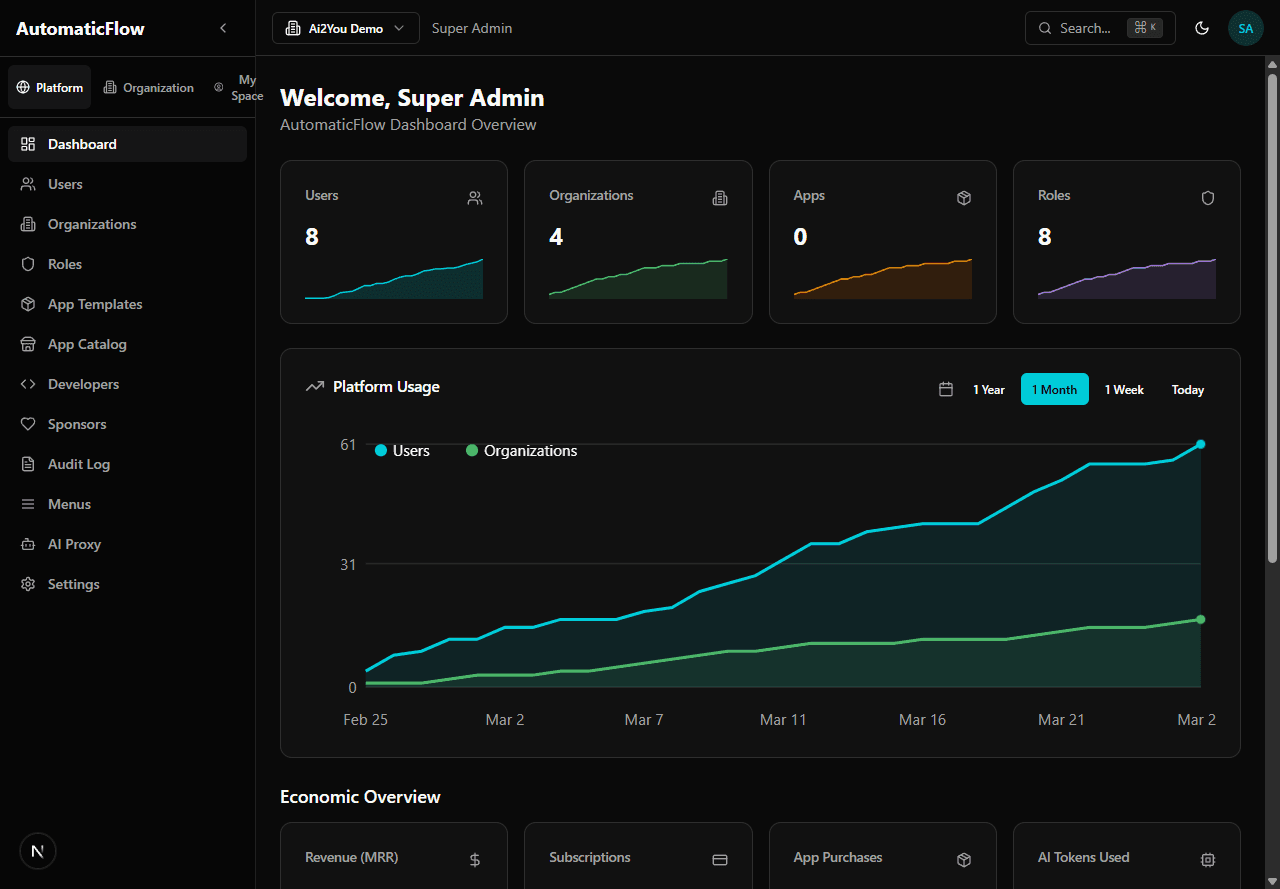Collapse the sidebar with the chevron
Screen dimensions: 1280x889
pos(223,28)
